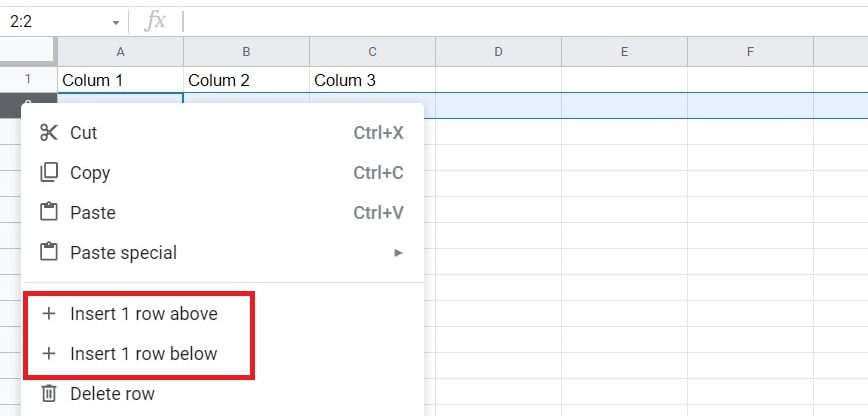The height and width of the screenshot is (416, 868).
Task: Click the plus icon for row above
Action: [48, 314]
